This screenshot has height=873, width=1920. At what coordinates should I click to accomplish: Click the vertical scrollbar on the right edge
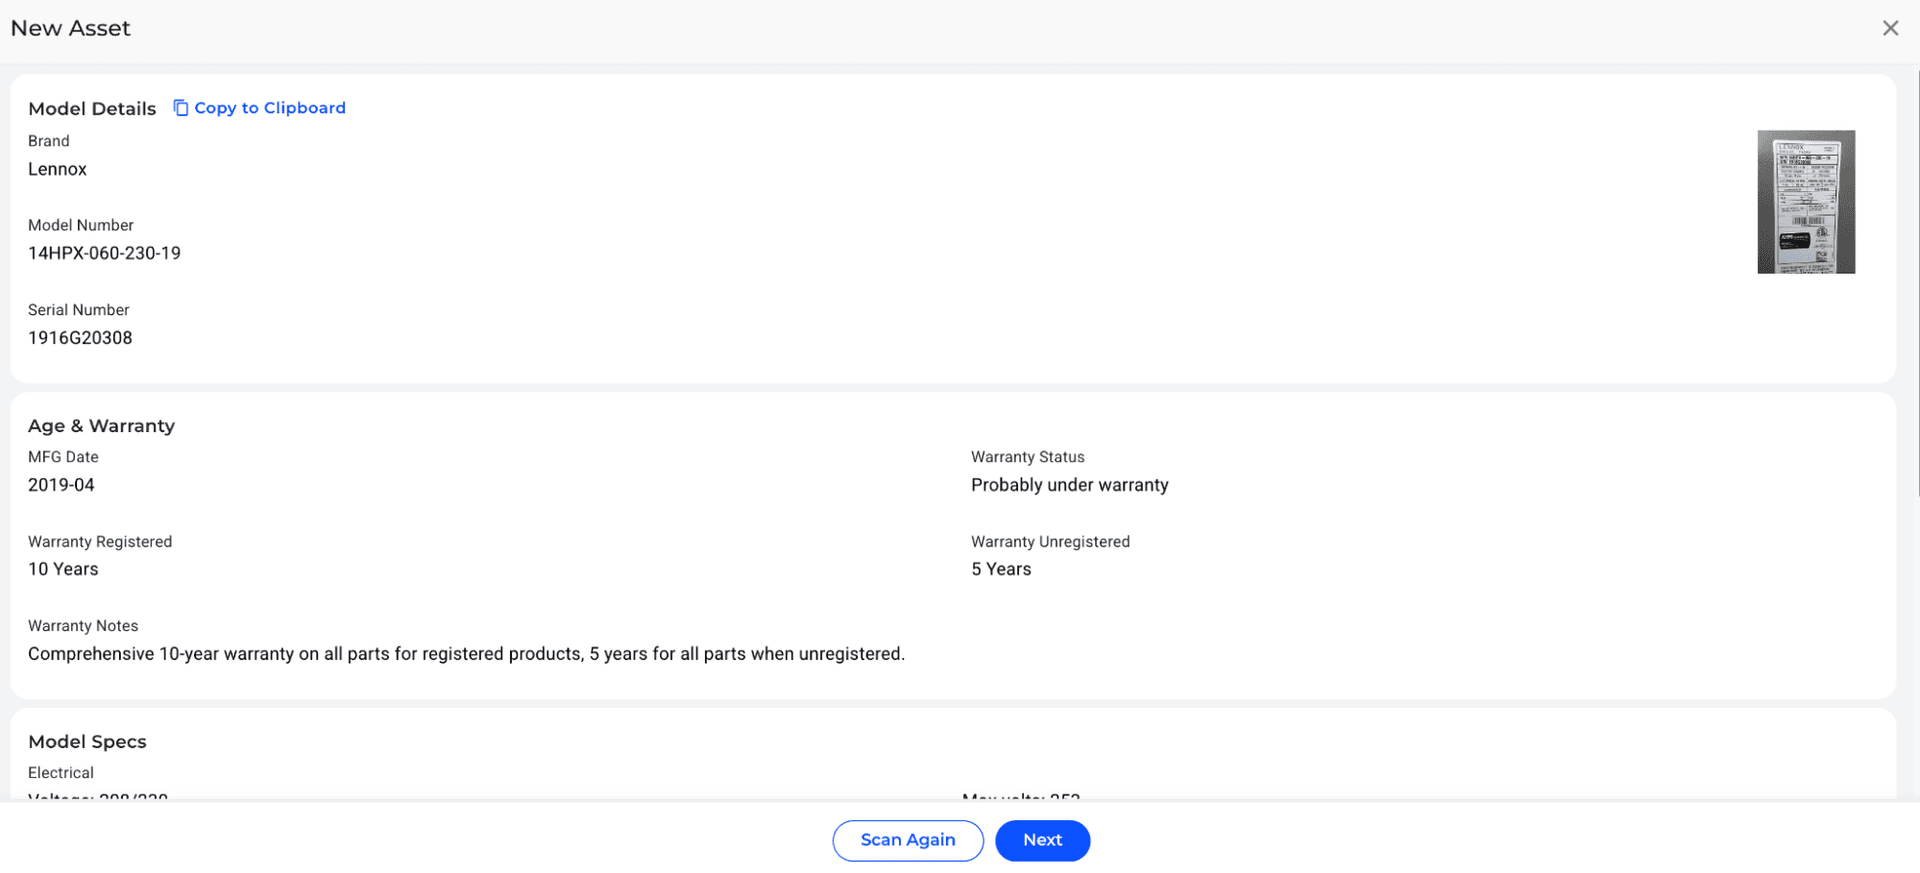pyautogui.click(x=1916, y=280)
